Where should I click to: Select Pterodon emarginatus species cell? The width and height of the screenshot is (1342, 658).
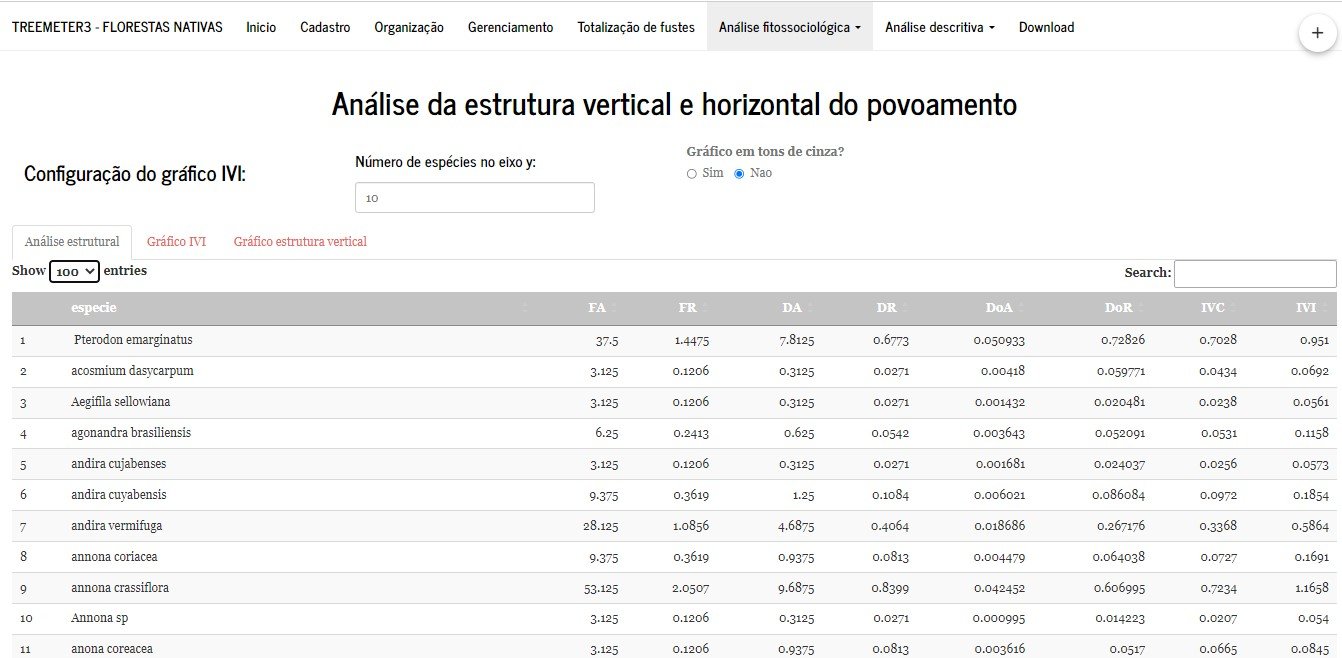click(133, 340)
